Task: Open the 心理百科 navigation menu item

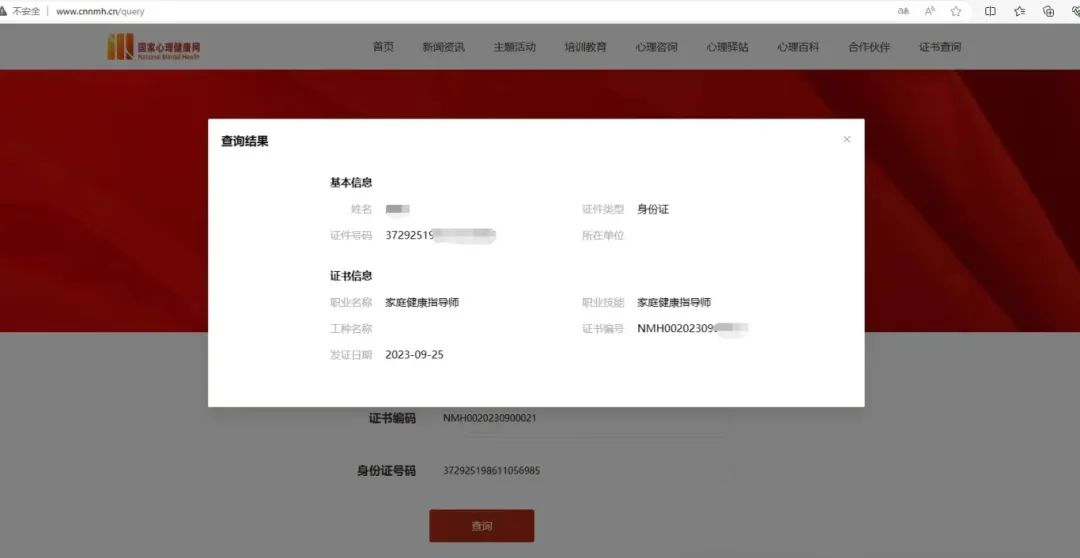Action: pos(798,47)
